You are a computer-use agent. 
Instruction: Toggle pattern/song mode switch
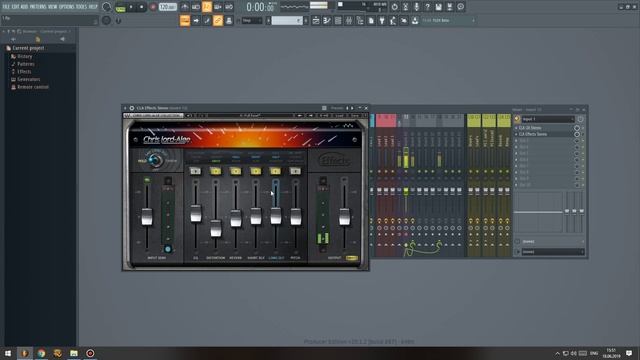(x=120, y=7)
